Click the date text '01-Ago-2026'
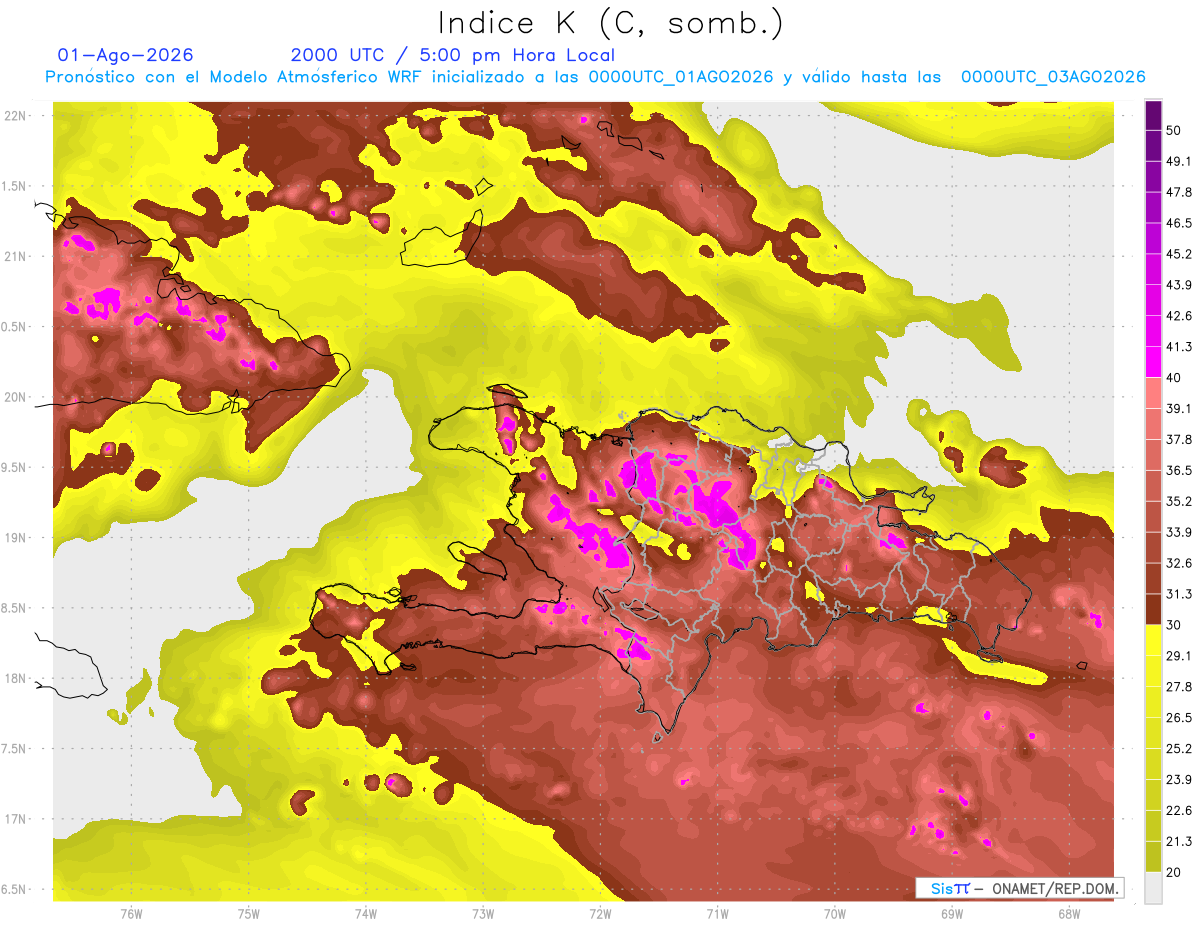Image resolution: width=1200 pixels, height=927 pixels. 126,55
